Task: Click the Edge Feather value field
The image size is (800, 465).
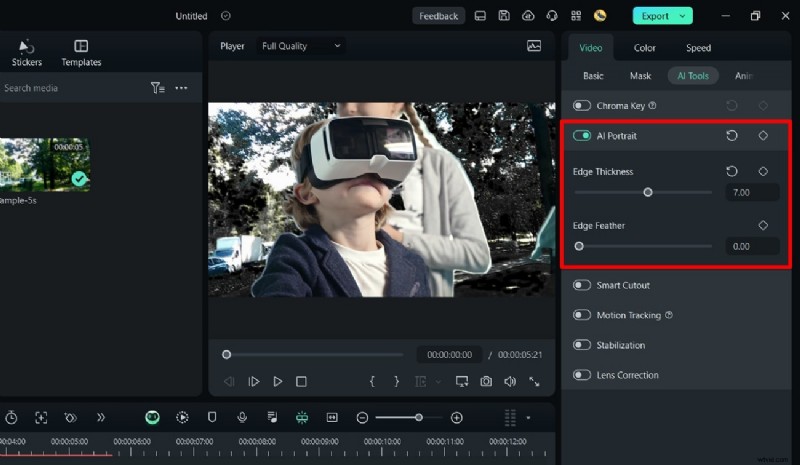Action: (753, 247)
